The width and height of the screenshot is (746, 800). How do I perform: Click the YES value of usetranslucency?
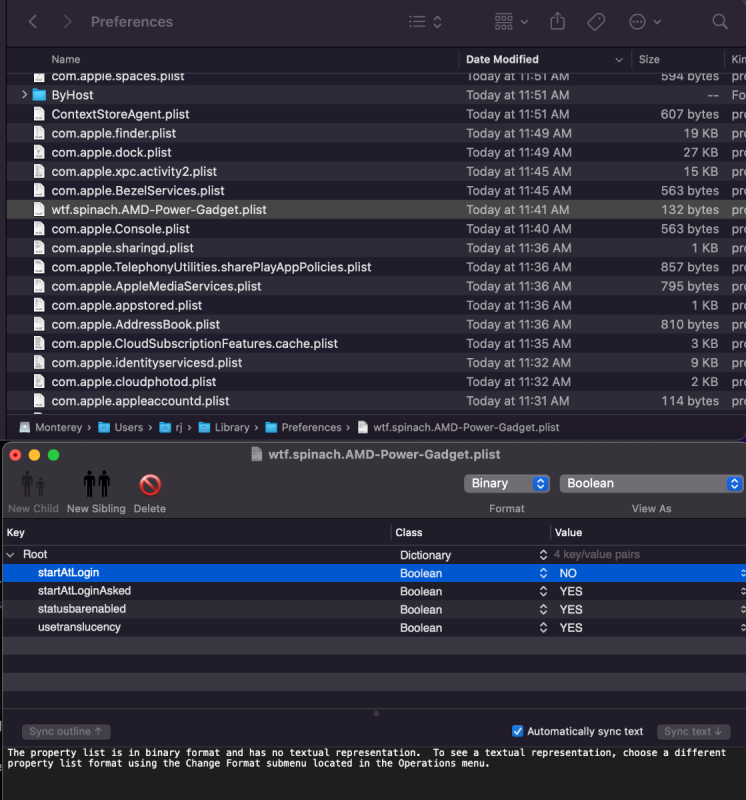[x=570, y=628]
